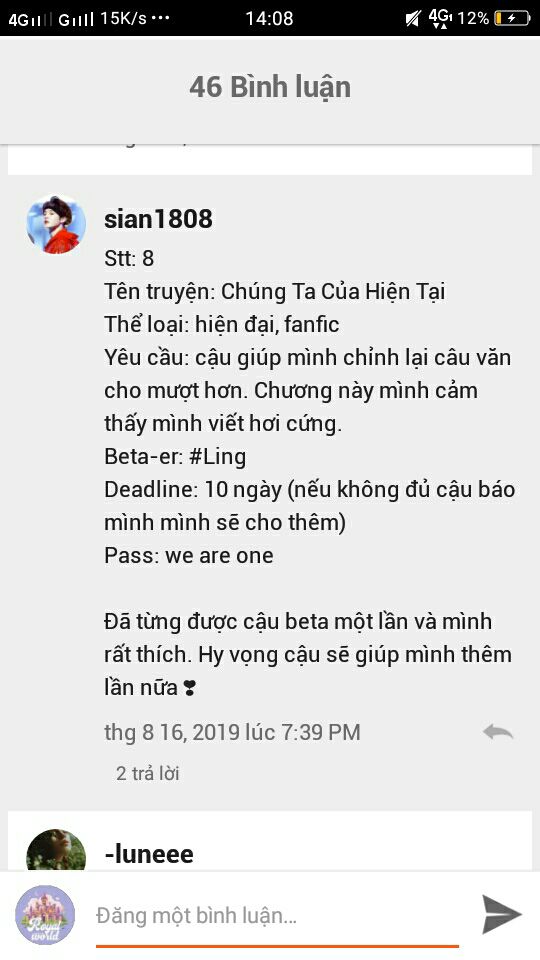
Task: Tap the three-dots notification indicator in status bar
Action: [160, 18]
